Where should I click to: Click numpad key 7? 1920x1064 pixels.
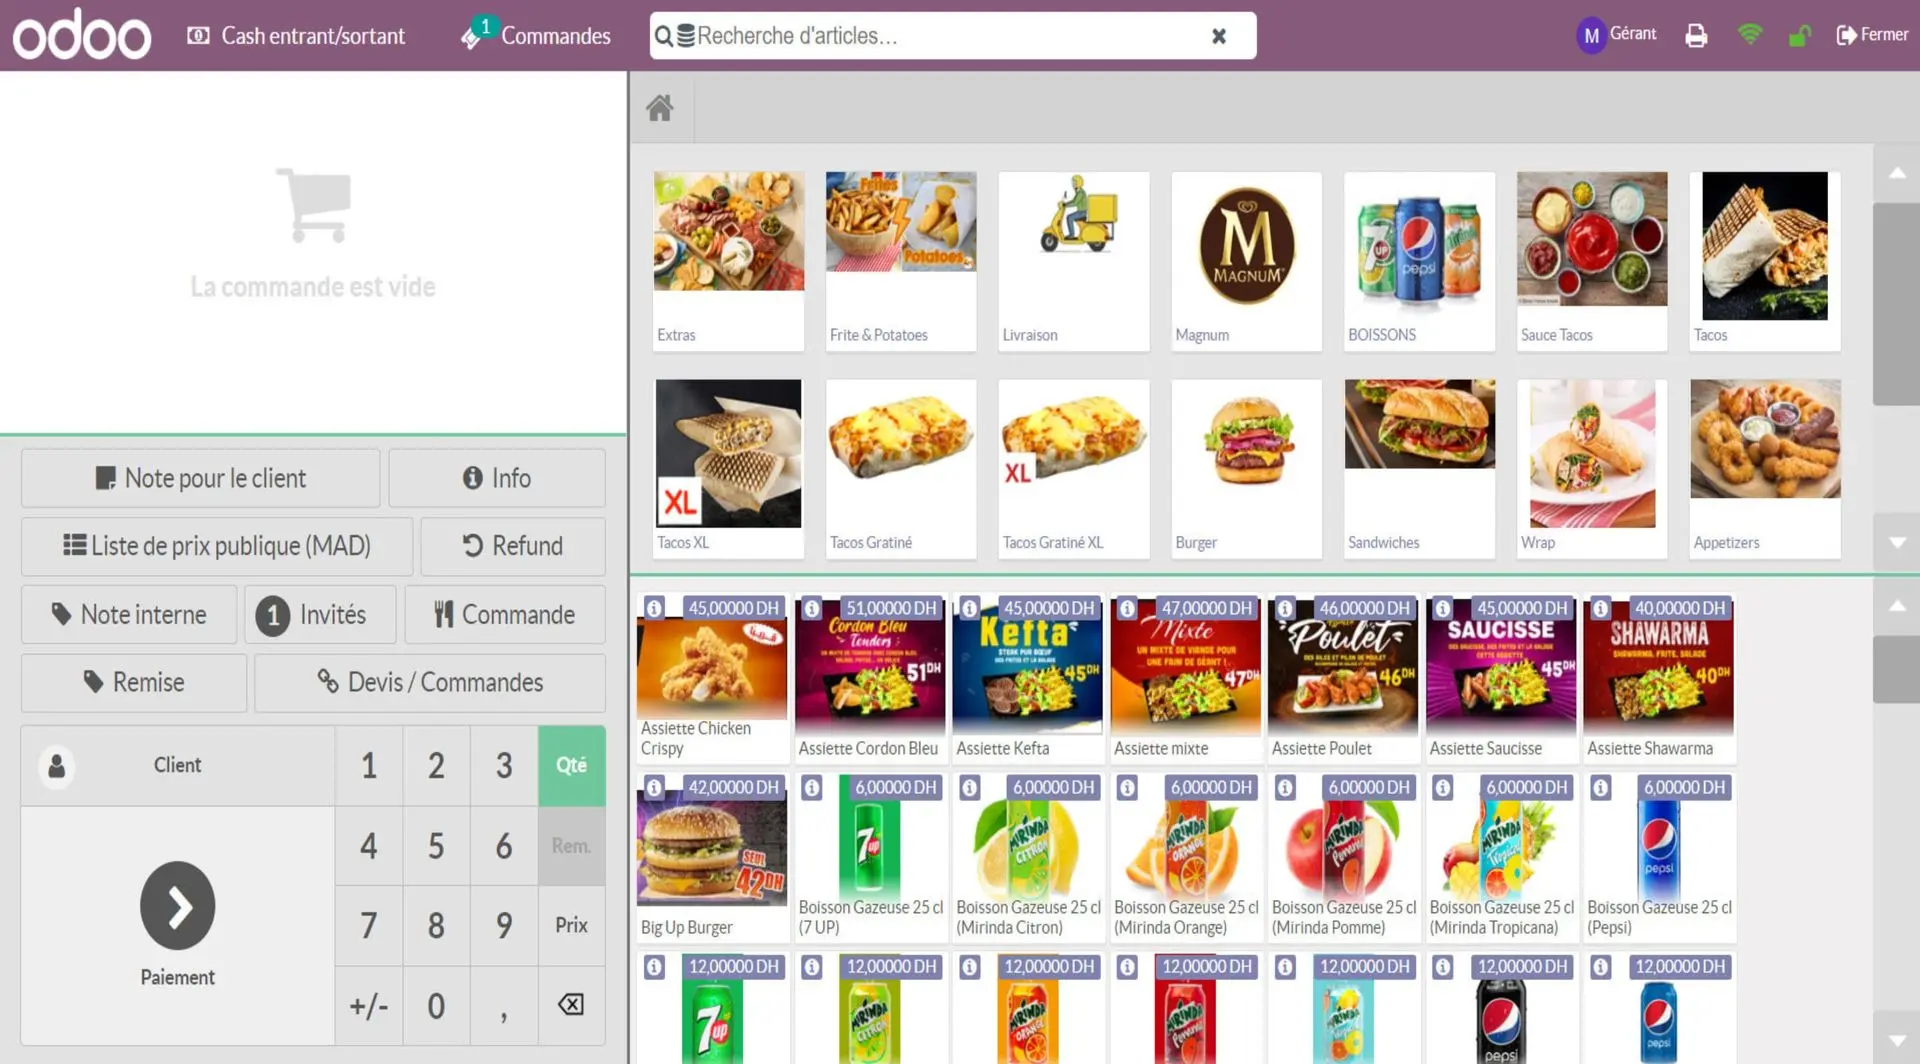point(369,925)
